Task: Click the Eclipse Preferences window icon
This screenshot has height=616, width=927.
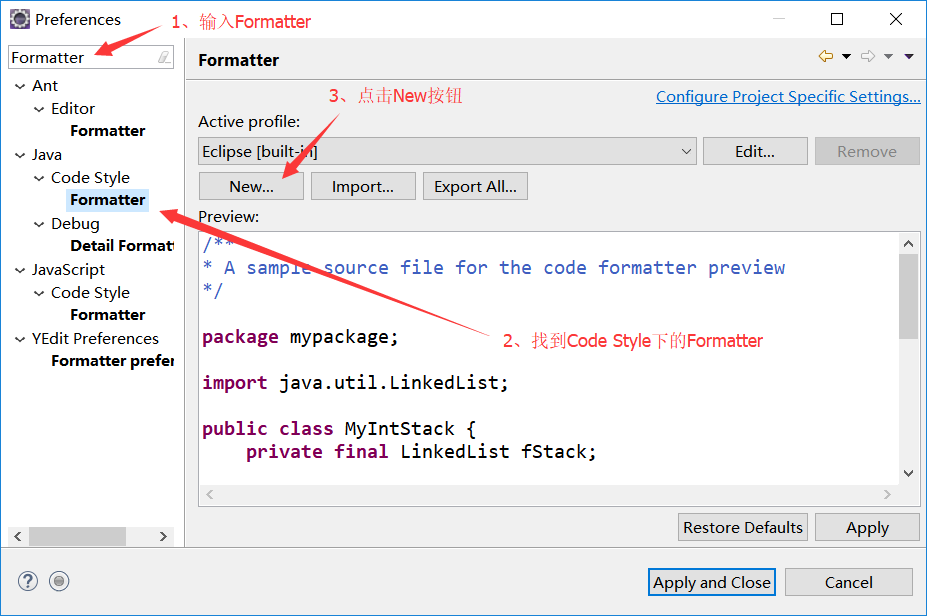Action: pos(20,19)
